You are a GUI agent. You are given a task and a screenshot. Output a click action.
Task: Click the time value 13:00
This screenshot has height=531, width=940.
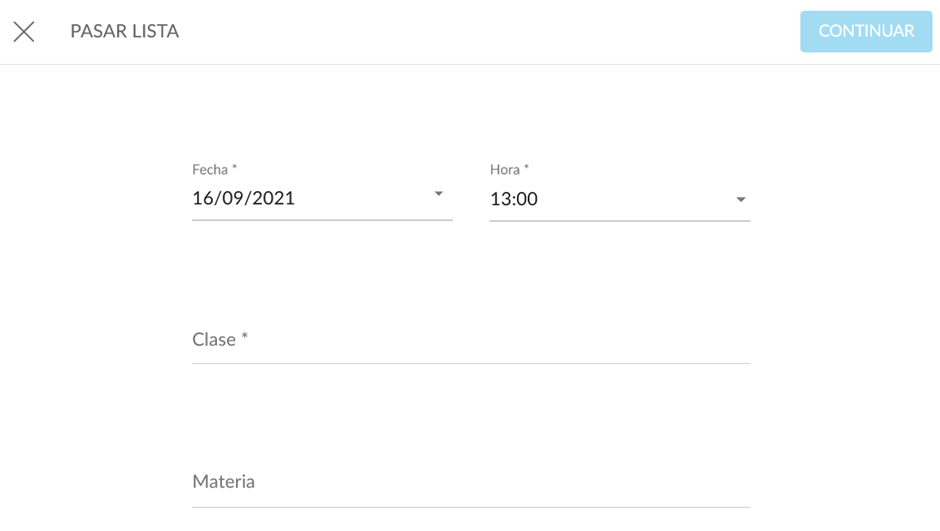click(x=514, y=199)
